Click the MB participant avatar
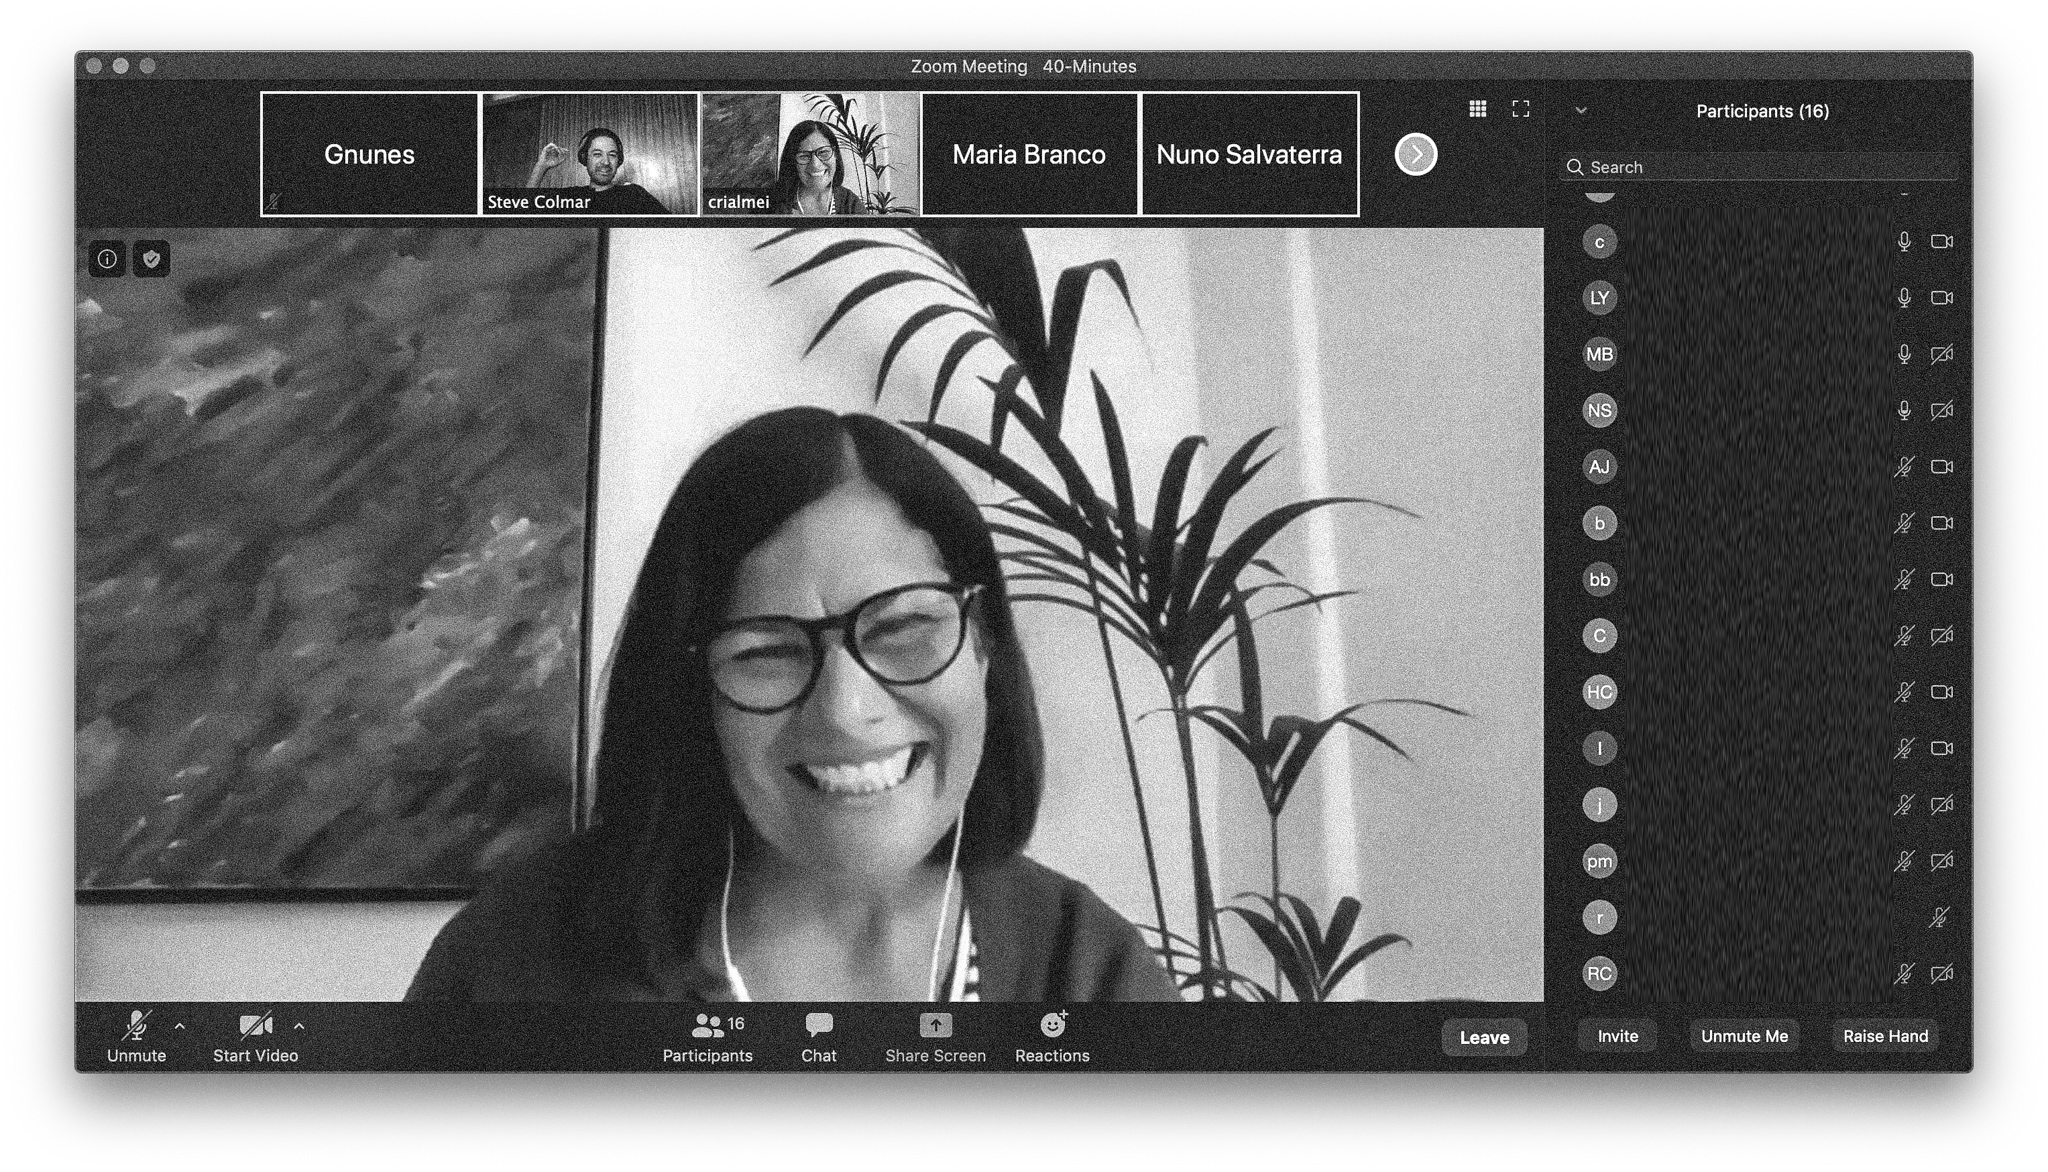 click(1599, 354)
